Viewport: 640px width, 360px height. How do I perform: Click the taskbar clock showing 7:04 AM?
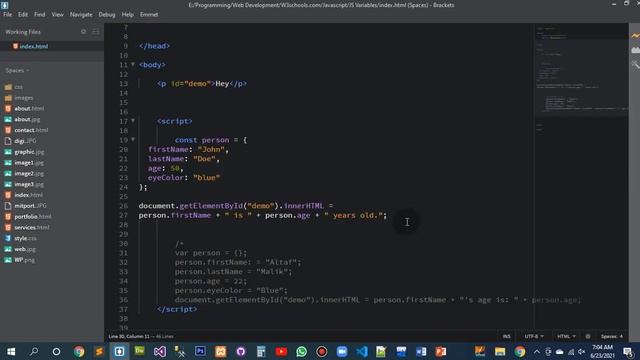pos(602,351)
